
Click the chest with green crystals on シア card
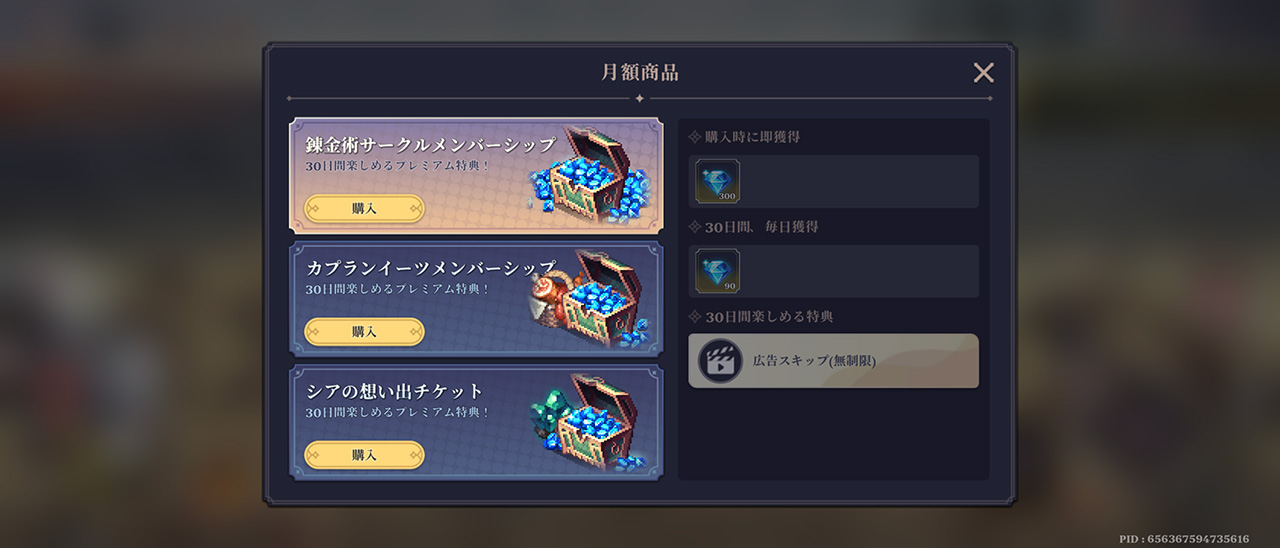tap(591, 422)
